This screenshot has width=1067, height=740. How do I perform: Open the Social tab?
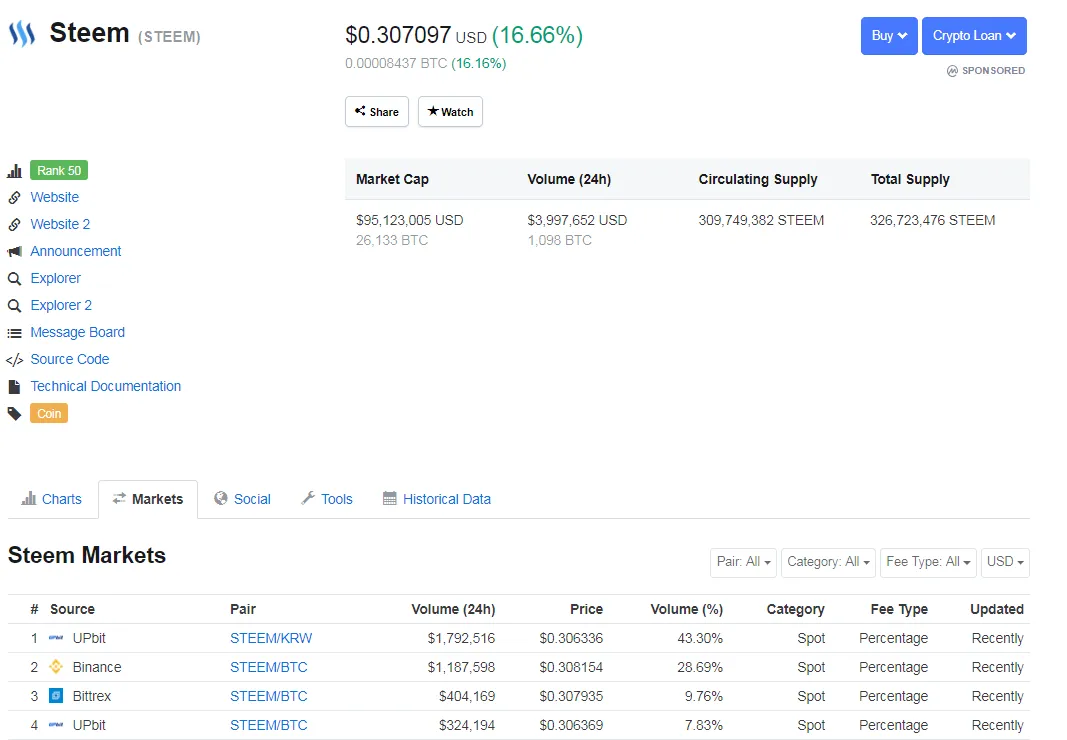click(x=242, y=499)
